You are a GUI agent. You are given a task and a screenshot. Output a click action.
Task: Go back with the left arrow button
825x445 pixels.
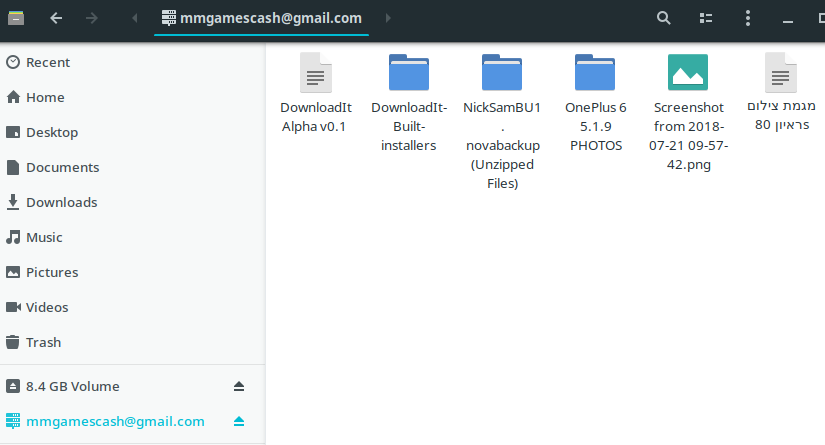56,18
